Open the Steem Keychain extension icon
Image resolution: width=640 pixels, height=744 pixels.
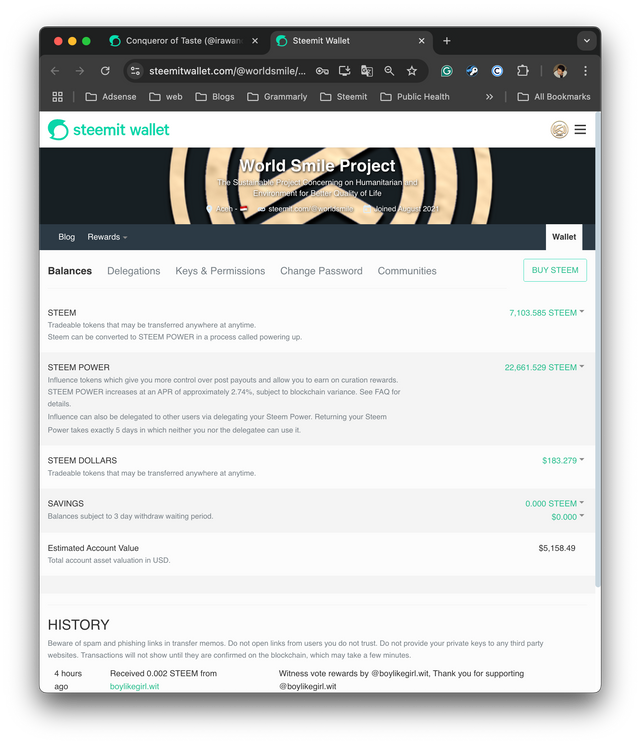click(x=472, y=71)
